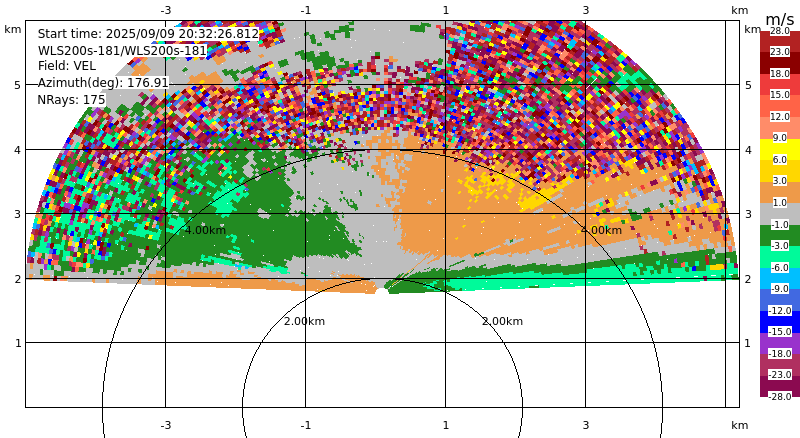The height and width of the screenshot is (438, 800).
Task: Click the -1 tick on the bottom axis
Action: pos(306,425)
